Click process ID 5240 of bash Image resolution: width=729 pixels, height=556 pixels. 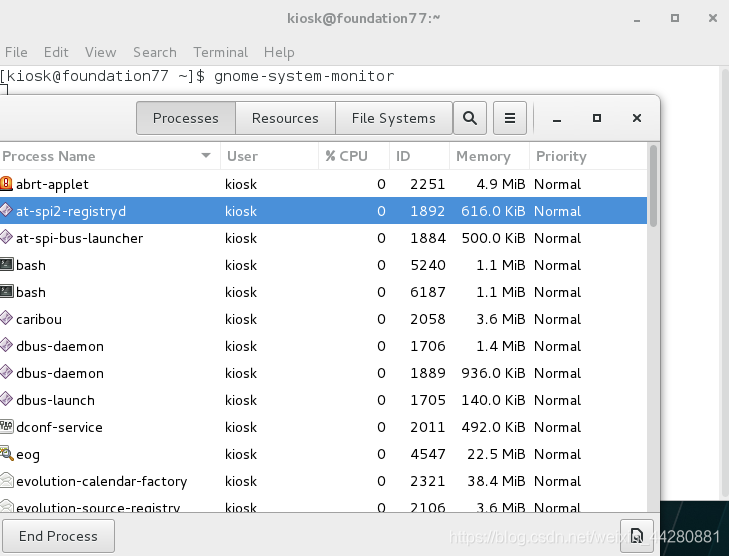[428, 265]
